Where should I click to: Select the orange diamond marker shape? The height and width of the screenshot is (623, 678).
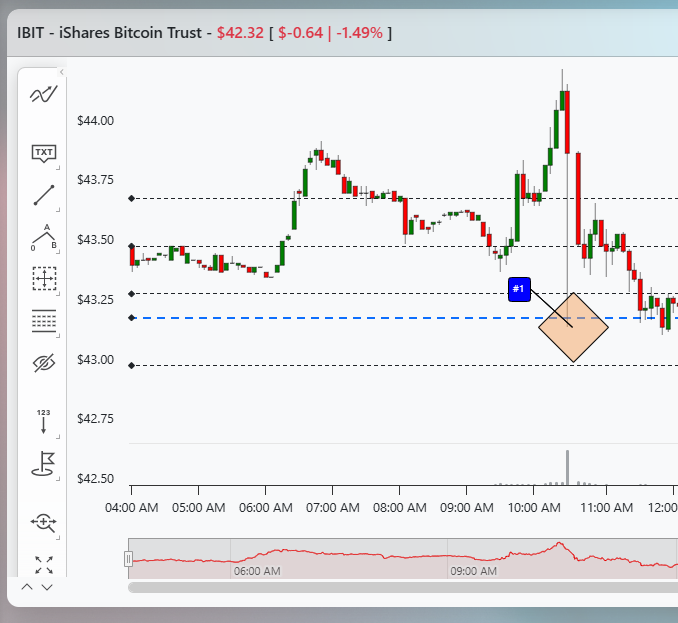(x=573, y=327)
